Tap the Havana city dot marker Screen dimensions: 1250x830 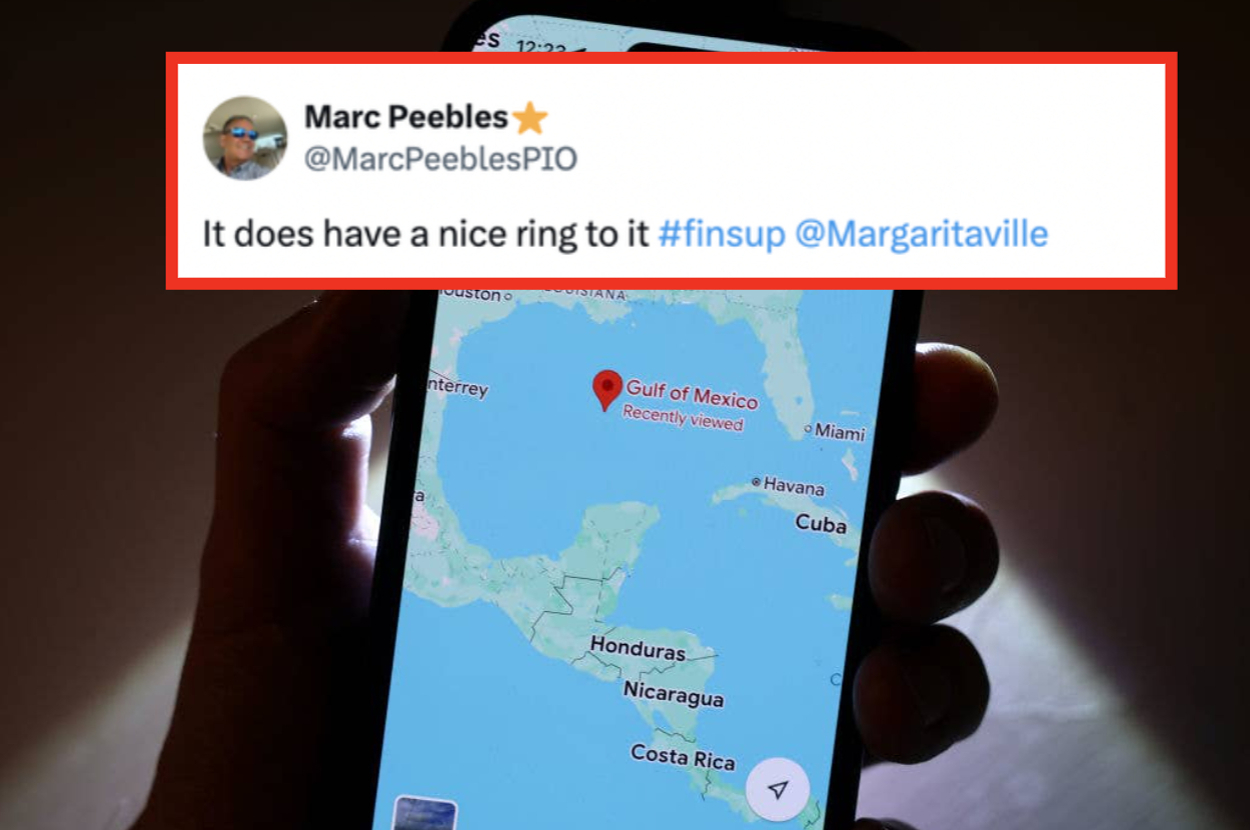point(756,482)
